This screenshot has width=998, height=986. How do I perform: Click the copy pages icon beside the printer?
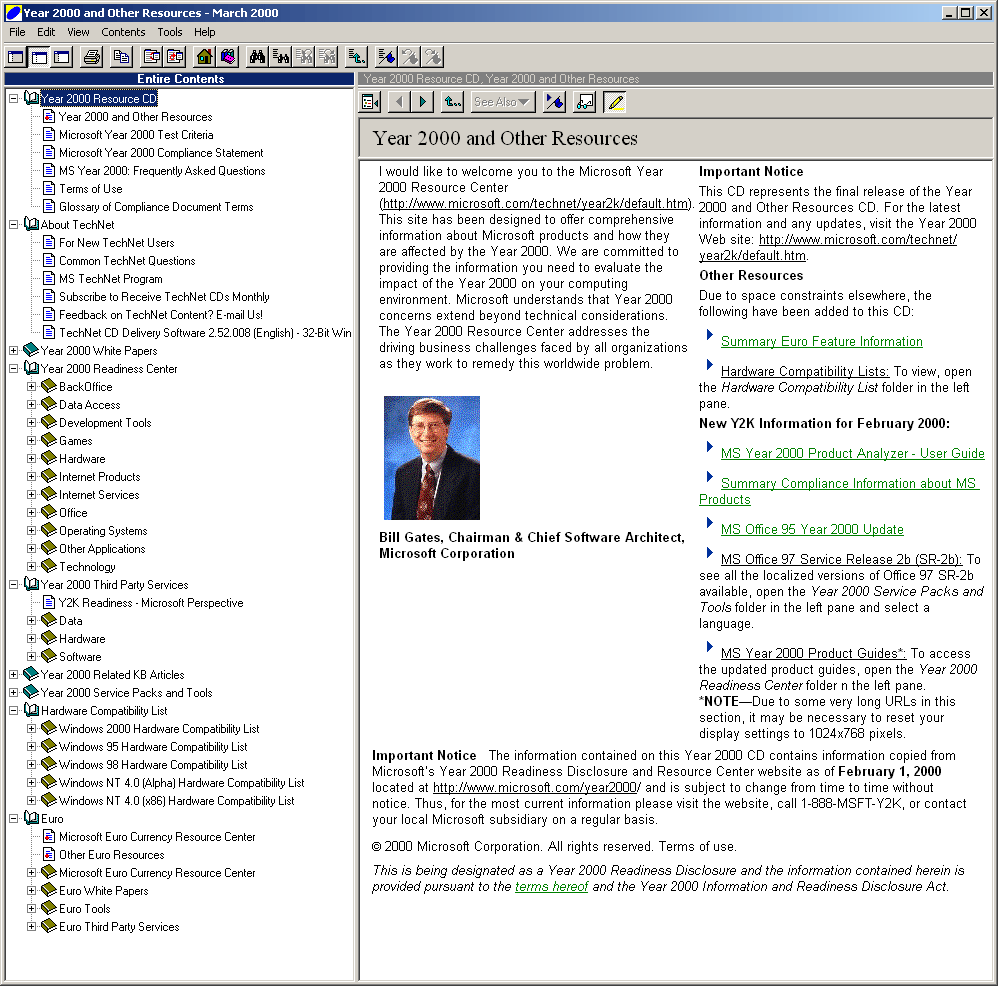pos(122,57)
